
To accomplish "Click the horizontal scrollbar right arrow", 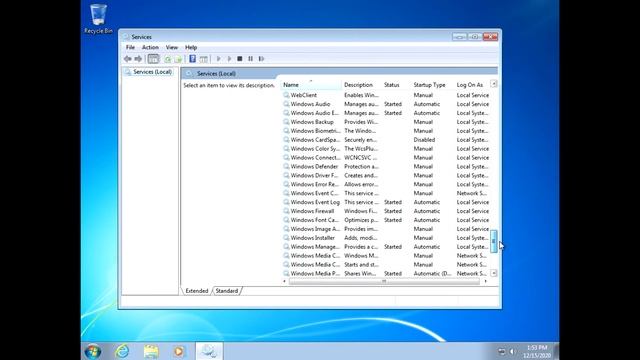I will (x=485, y=281).
